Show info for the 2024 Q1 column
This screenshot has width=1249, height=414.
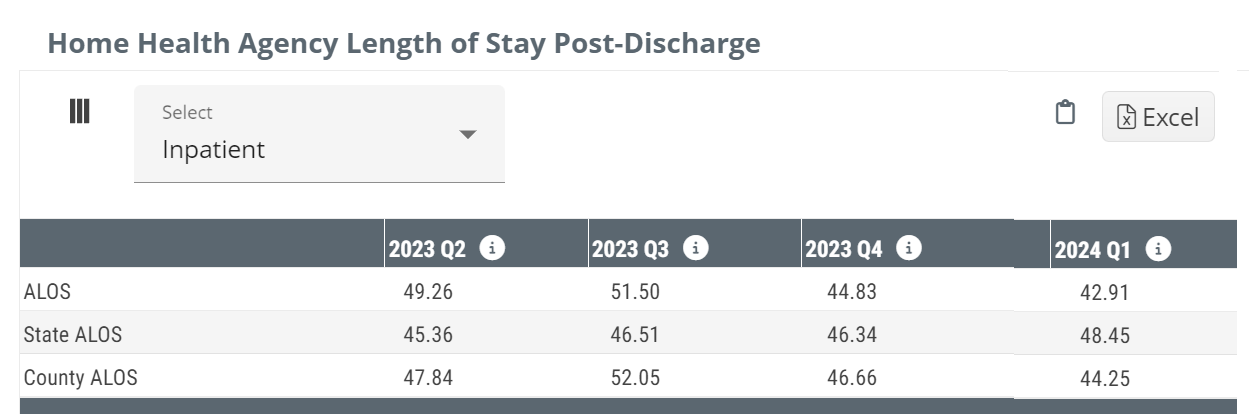pyautogui.click(x=1158, y=250)
